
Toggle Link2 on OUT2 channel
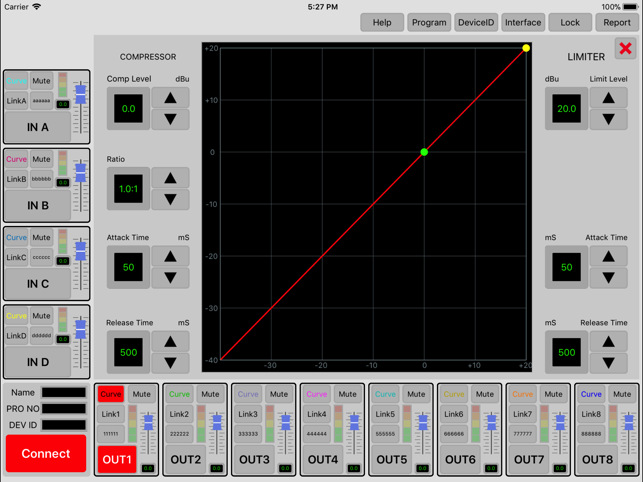coord(179,414)
